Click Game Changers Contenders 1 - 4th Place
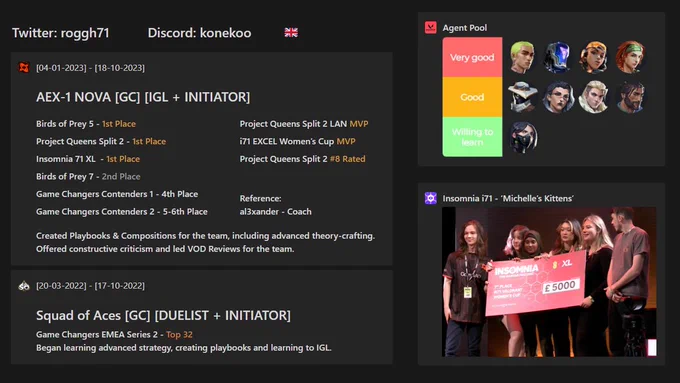 click(x=117, y=194)
